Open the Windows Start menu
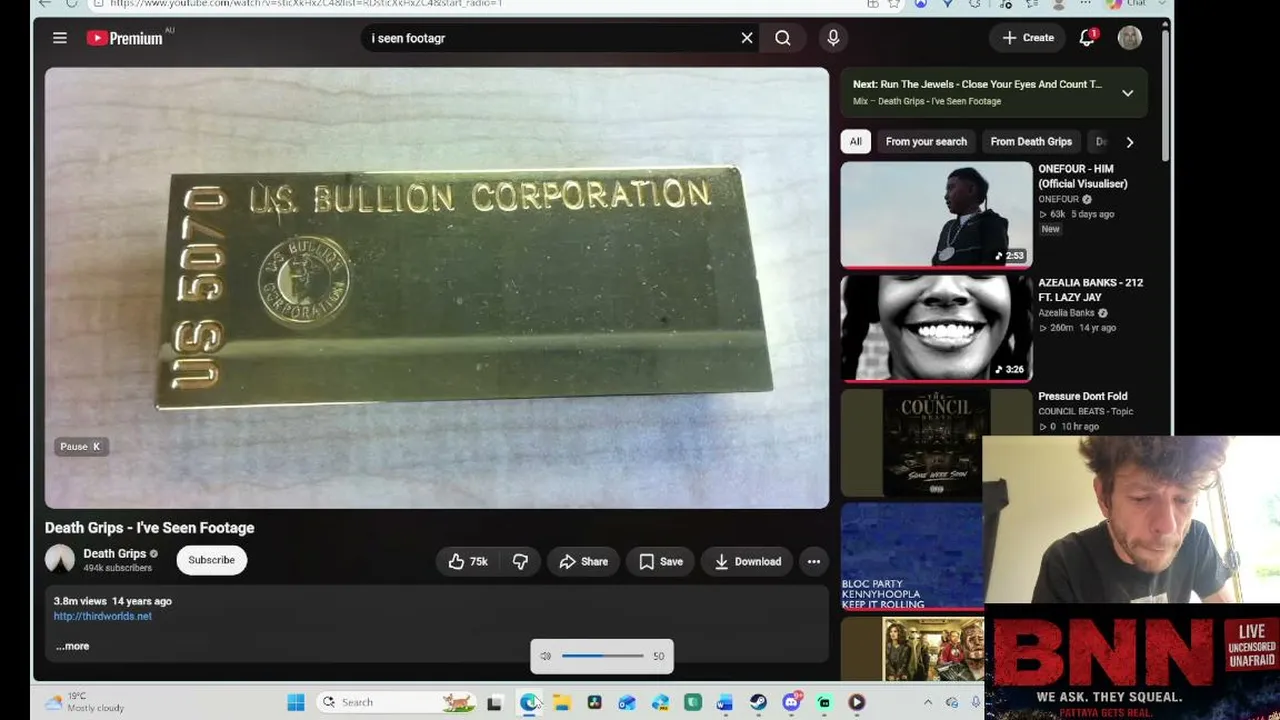 [296, 702]
